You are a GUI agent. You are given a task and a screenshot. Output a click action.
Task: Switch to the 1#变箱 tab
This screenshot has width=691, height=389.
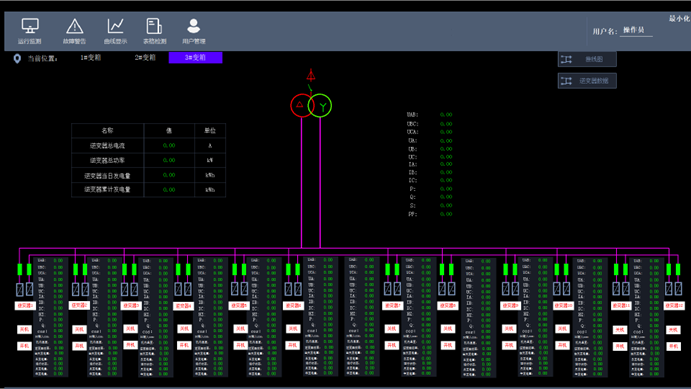[91, 58]
